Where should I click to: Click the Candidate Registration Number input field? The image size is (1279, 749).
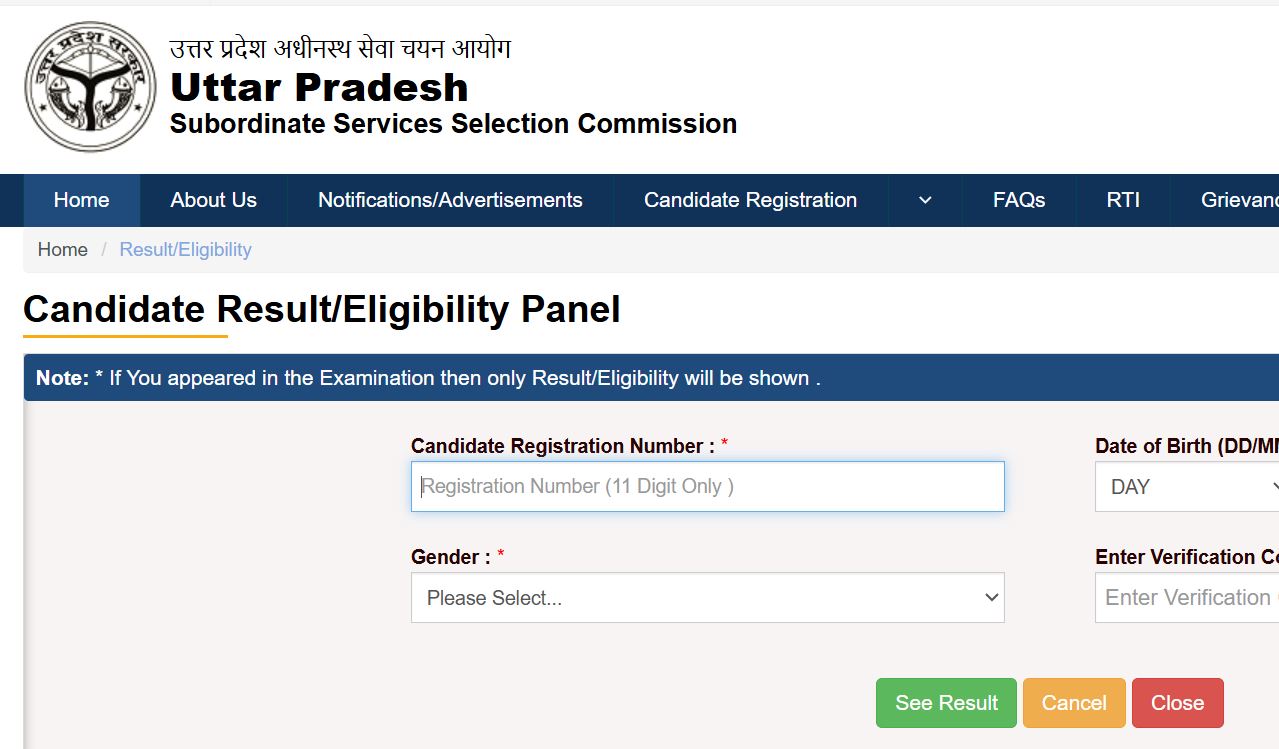(x=707, y=487)
